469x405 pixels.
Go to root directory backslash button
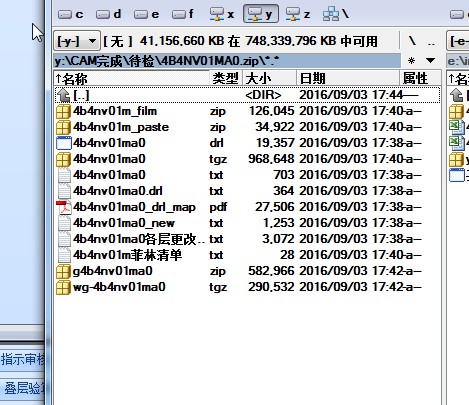coord(412,41)
